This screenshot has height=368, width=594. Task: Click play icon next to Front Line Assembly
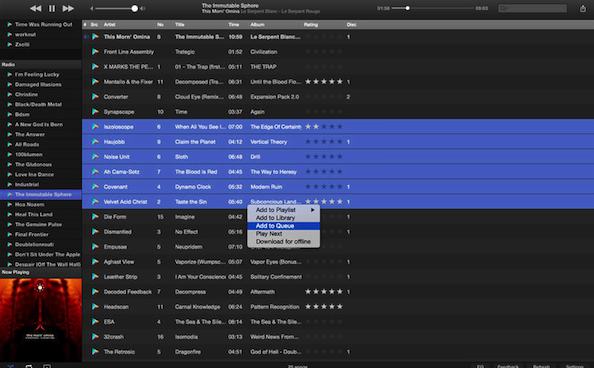coord(95,52)
